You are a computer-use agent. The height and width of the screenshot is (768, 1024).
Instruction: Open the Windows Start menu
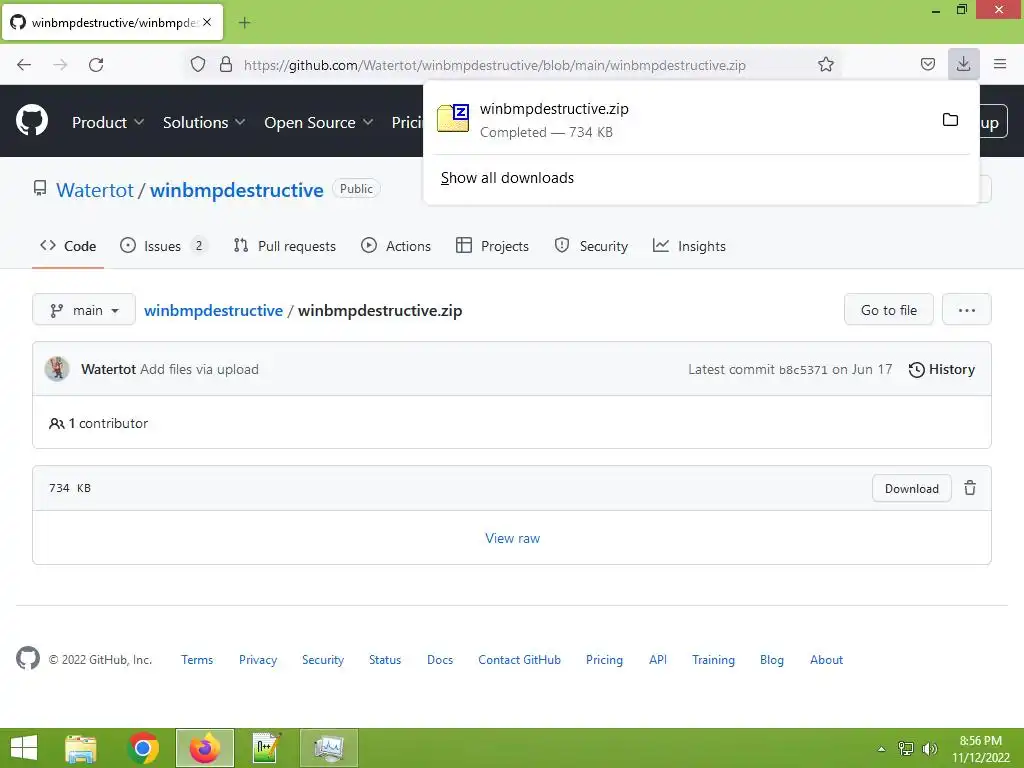tap(24, 748)
